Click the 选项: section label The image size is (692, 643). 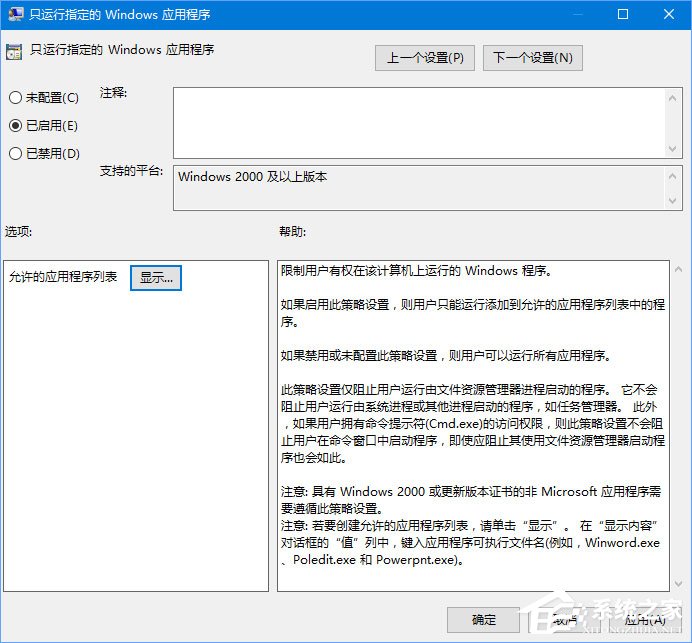coord(19,231)
